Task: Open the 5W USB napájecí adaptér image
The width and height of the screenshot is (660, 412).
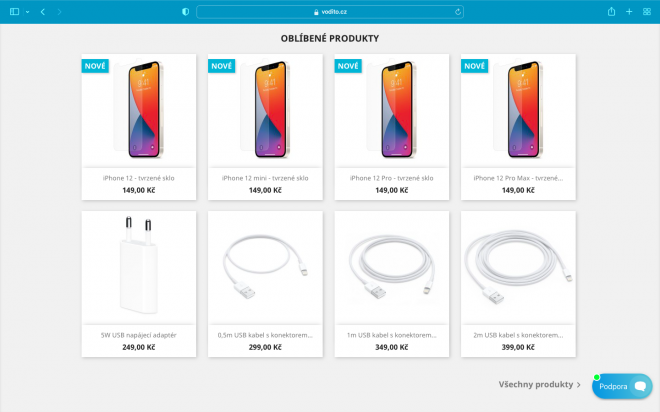Action: point(139,267)
